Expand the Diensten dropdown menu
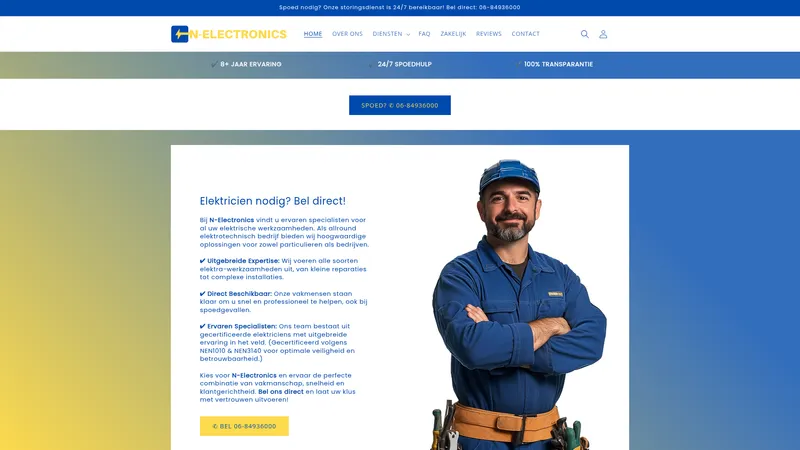Viewport: 800px width, 450px height. [x=391, y=34]
